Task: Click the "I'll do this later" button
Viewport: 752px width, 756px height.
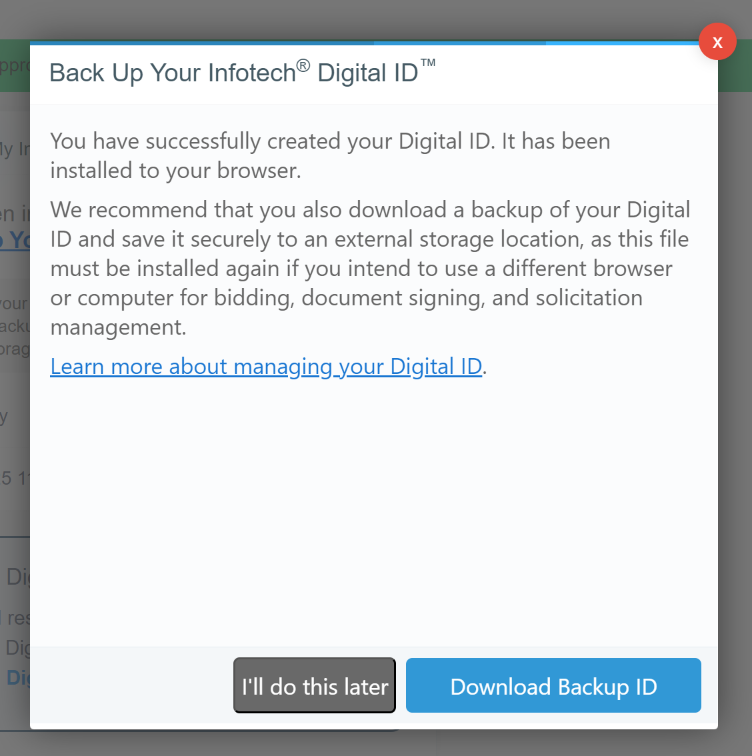Action: click(314, 686)
